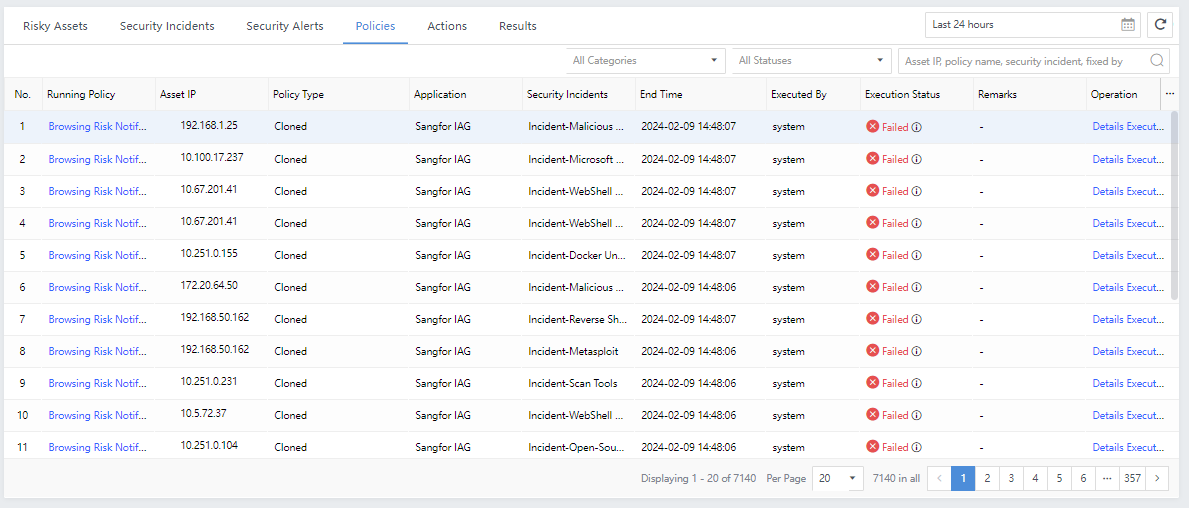
Task: Open column settings ellipsis in table header
Action: coord(1170,94)
